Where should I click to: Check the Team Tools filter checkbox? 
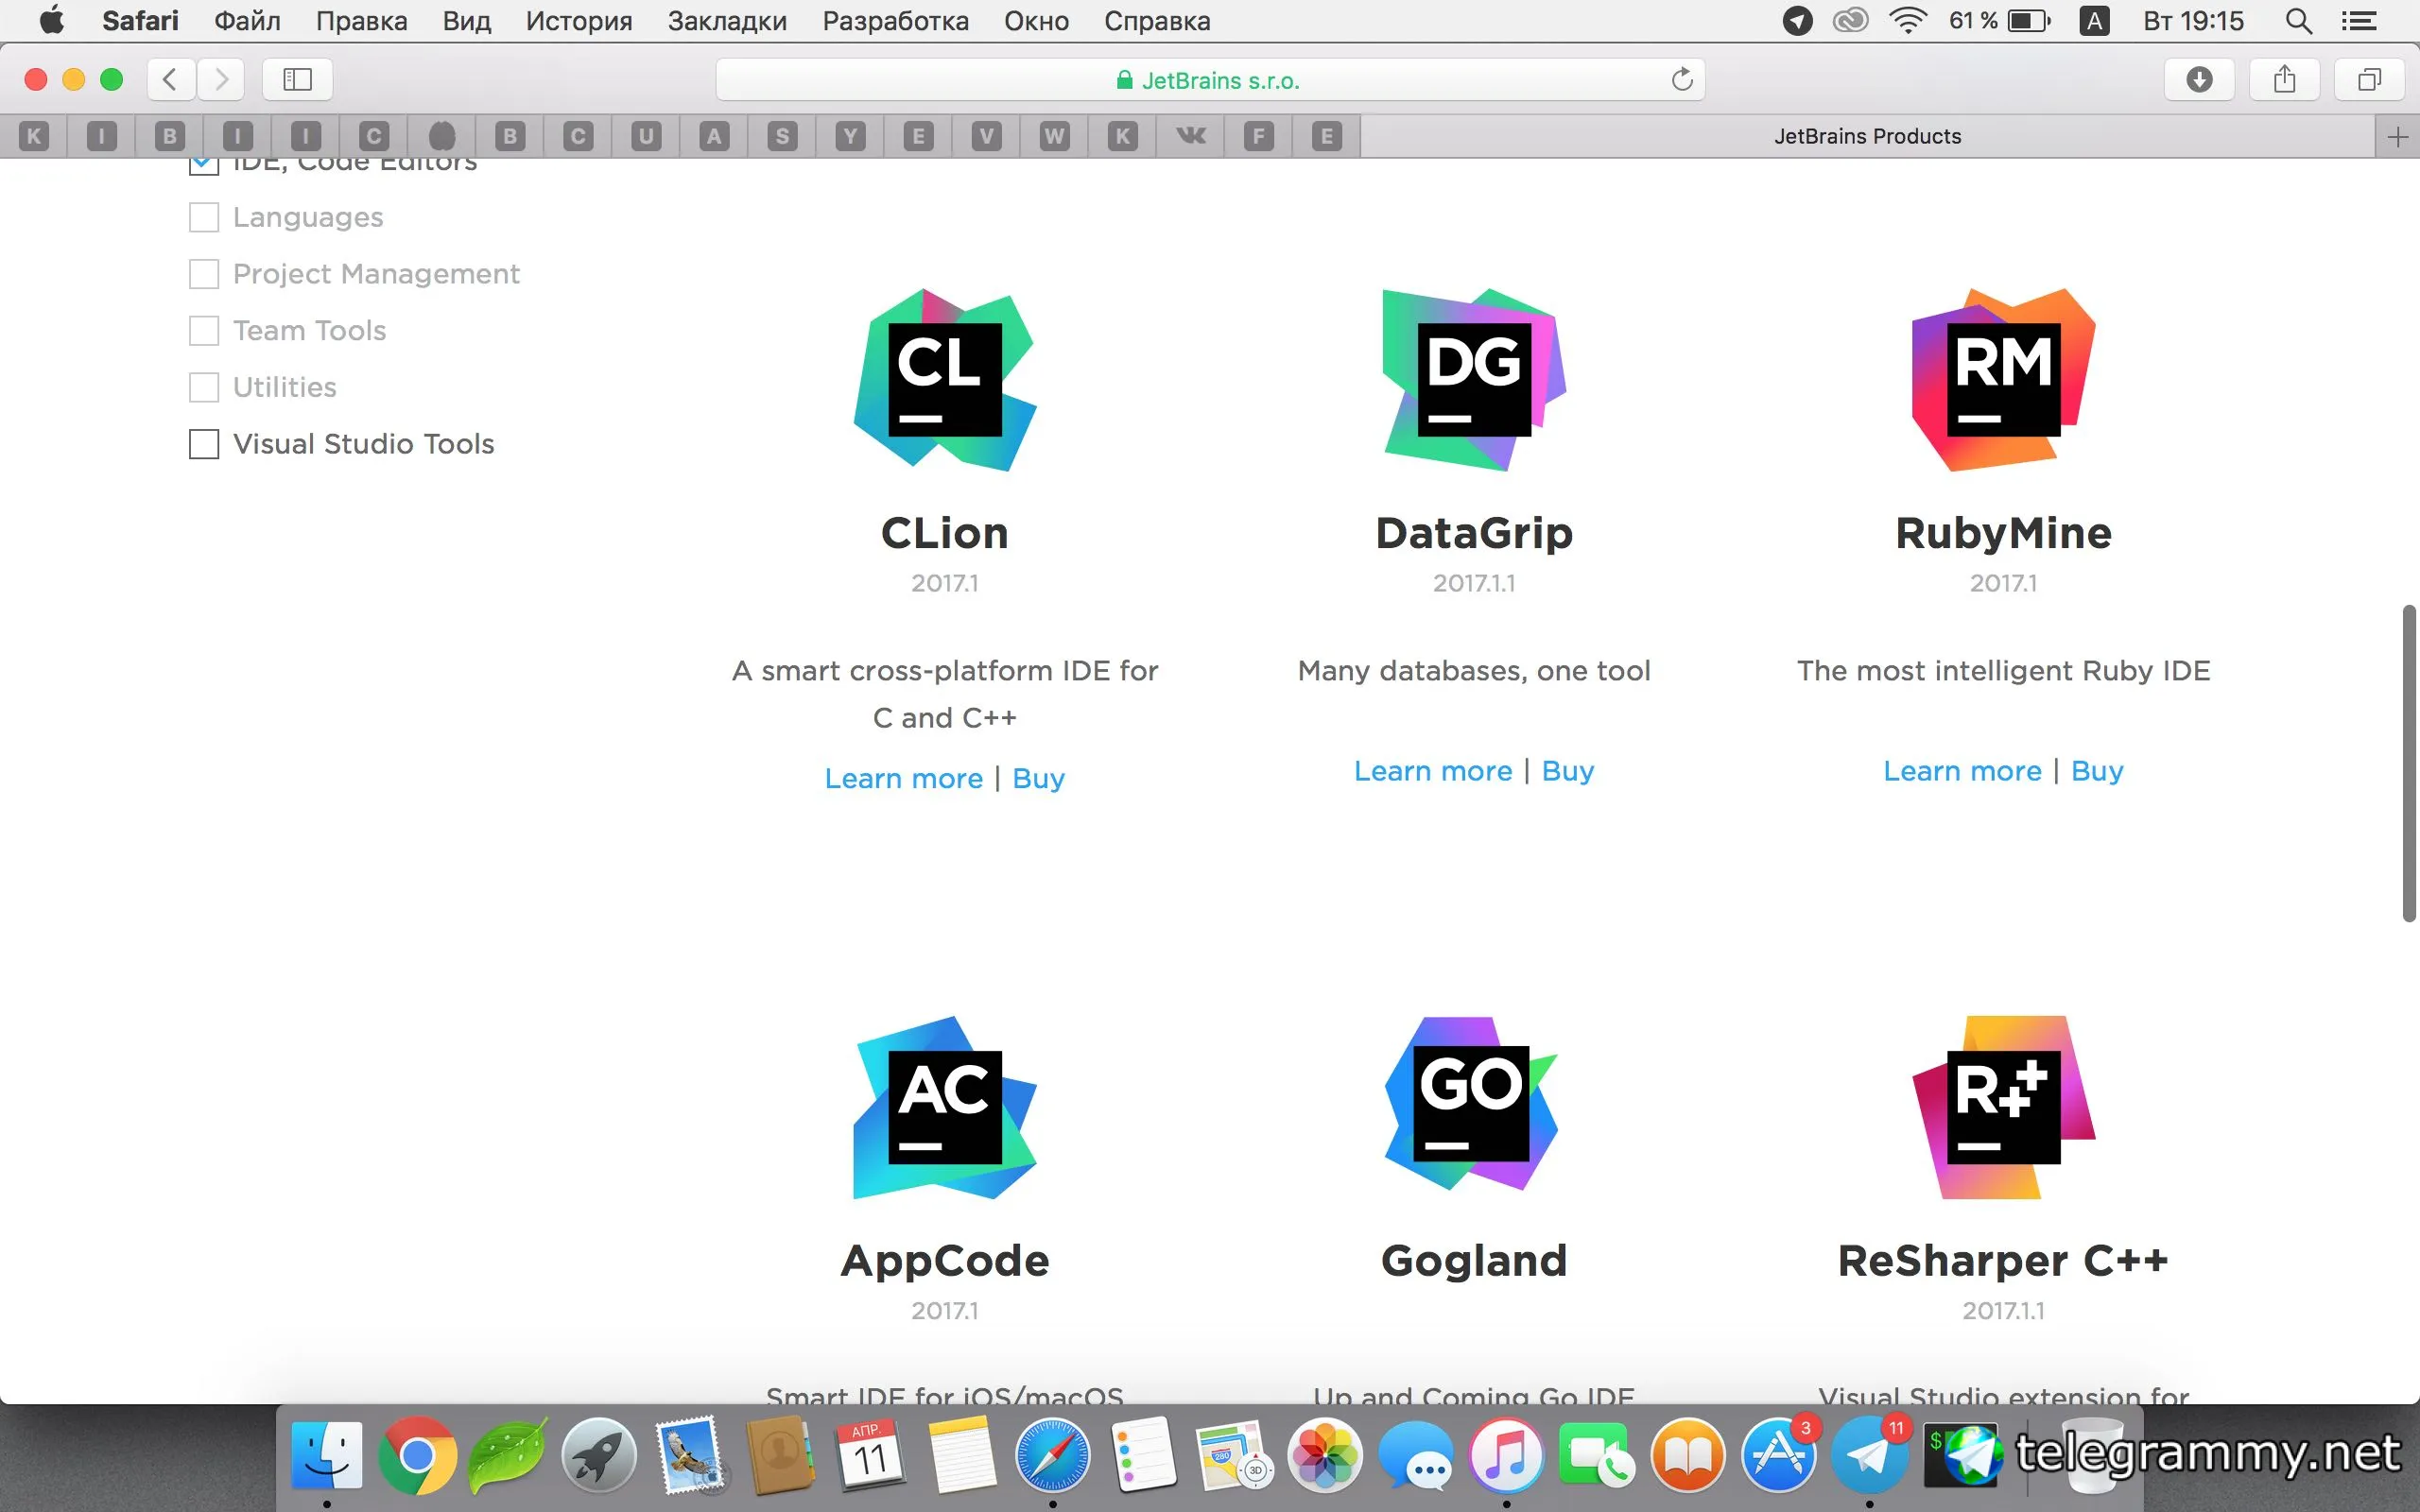tap(204, 331)
